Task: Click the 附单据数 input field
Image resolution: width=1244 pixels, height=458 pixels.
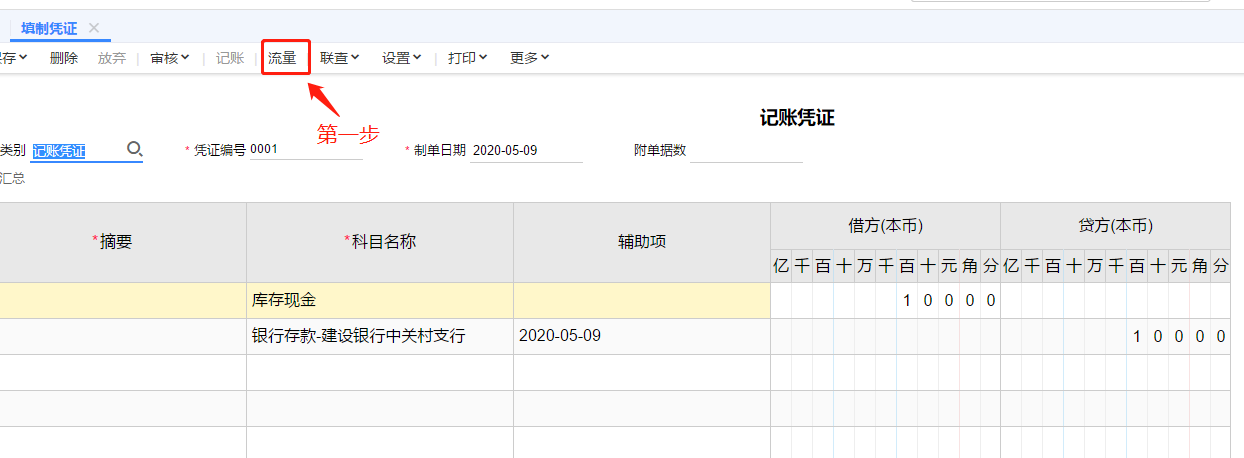Action: click(x=746, y=150)
